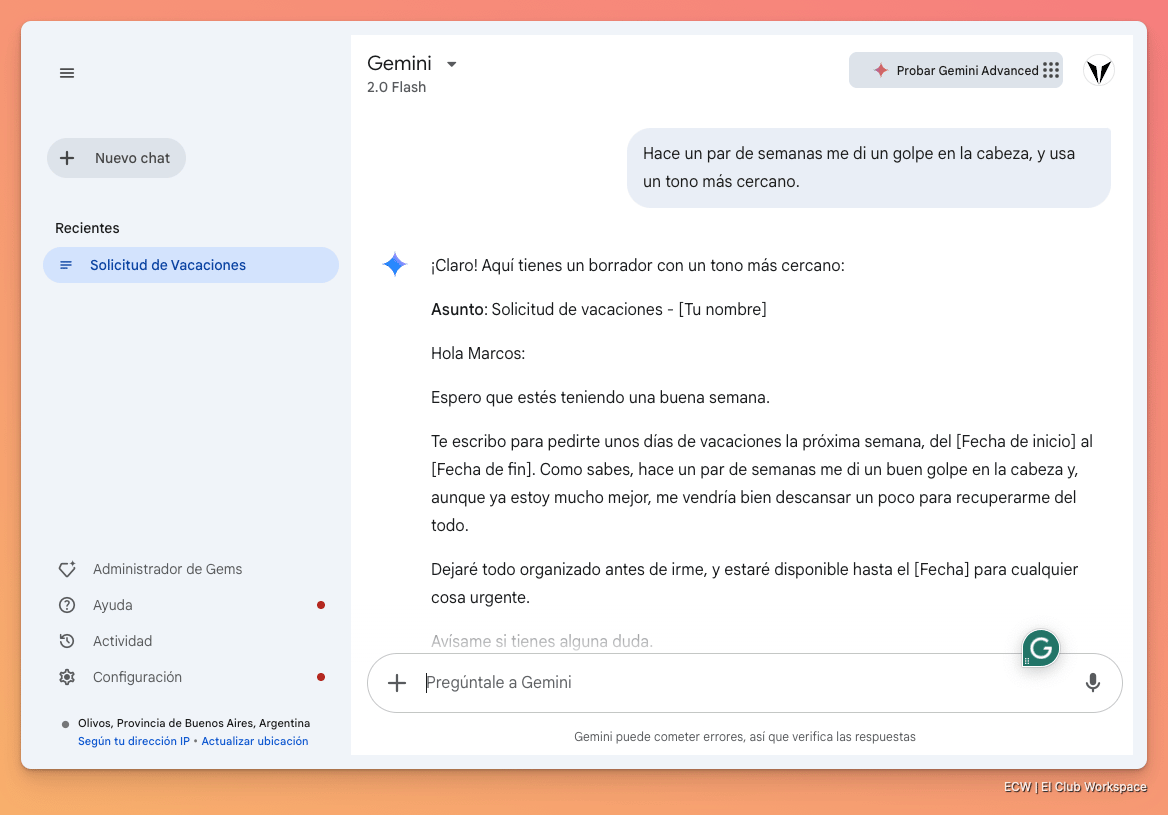Click Probar Gemini Advanced button
The width and height of the screenshot is (1168, 815).
[956, 71]
